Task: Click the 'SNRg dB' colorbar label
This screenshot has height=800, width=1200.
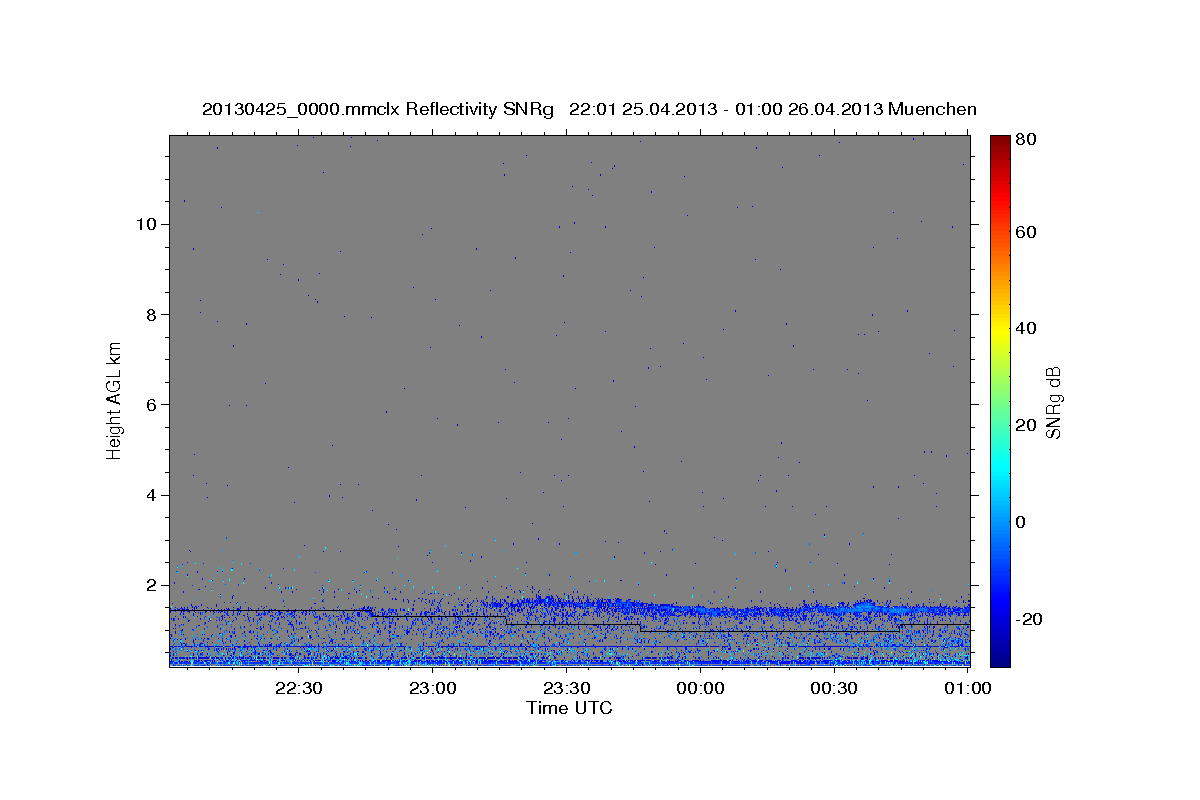Action: pos(1053,402)
